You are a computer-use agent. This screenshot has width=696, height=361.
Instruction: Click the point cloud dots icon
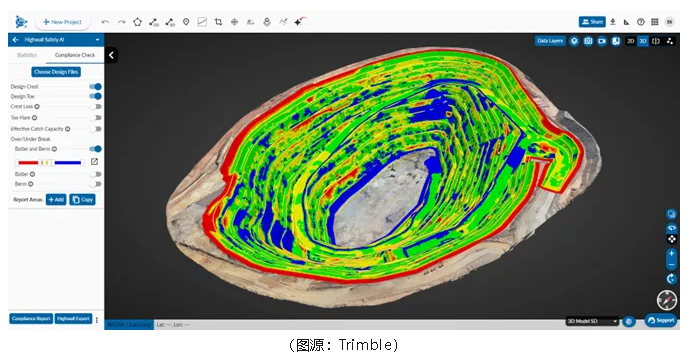tap(670, 41)
